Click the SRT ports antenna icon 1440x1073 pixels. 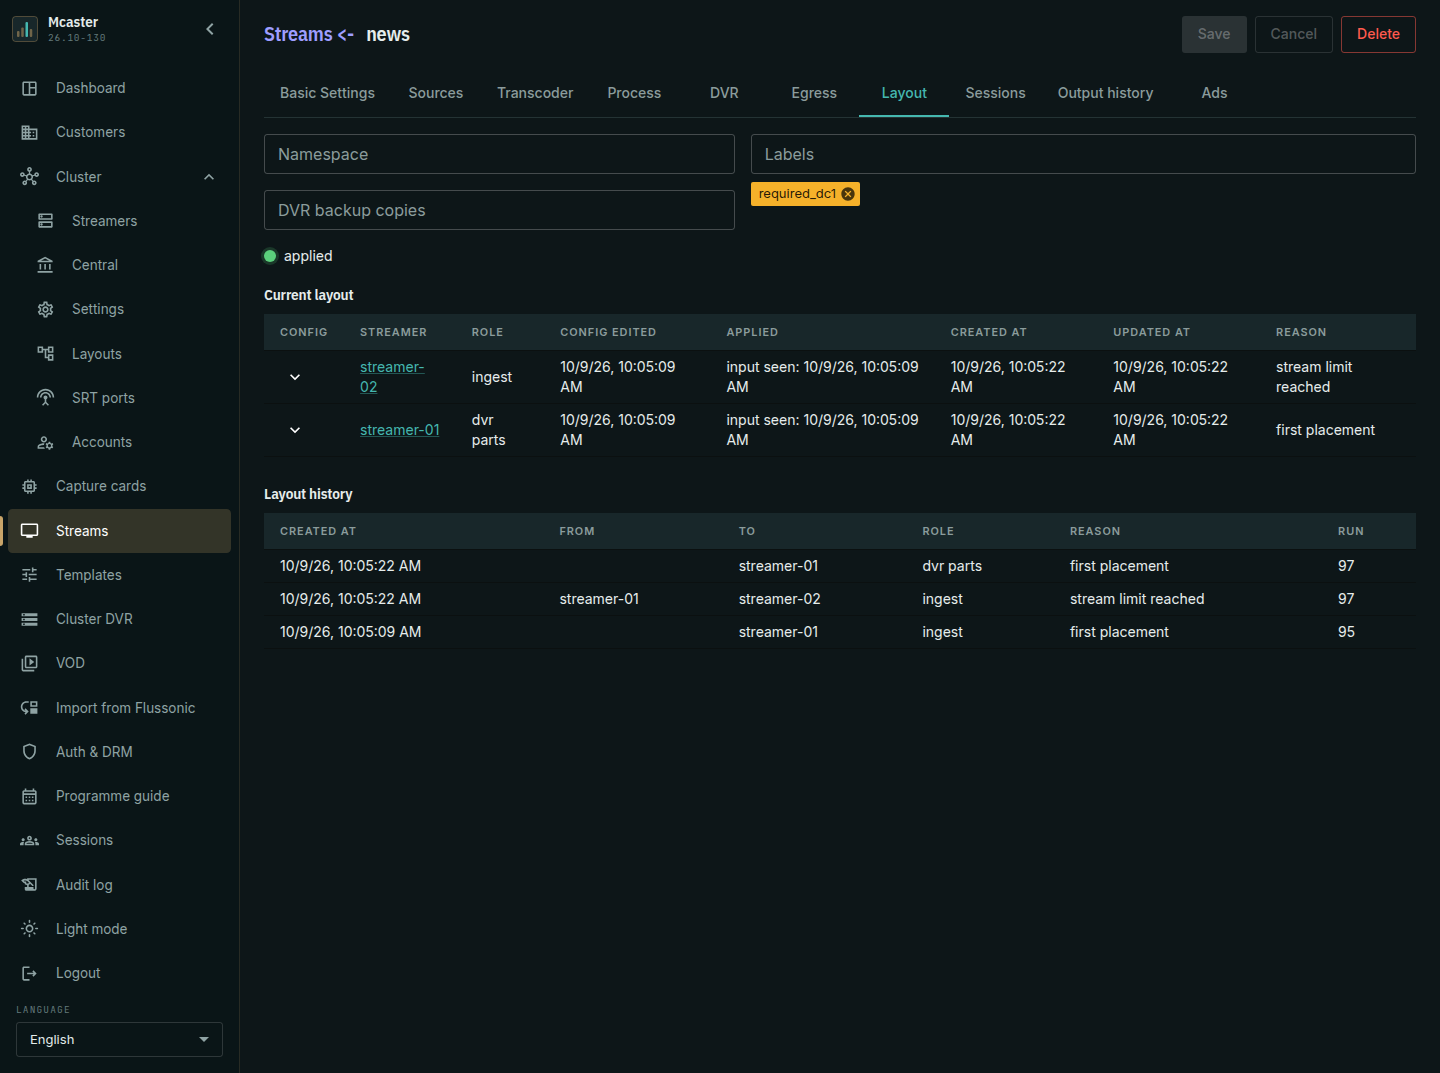point(45,398)
